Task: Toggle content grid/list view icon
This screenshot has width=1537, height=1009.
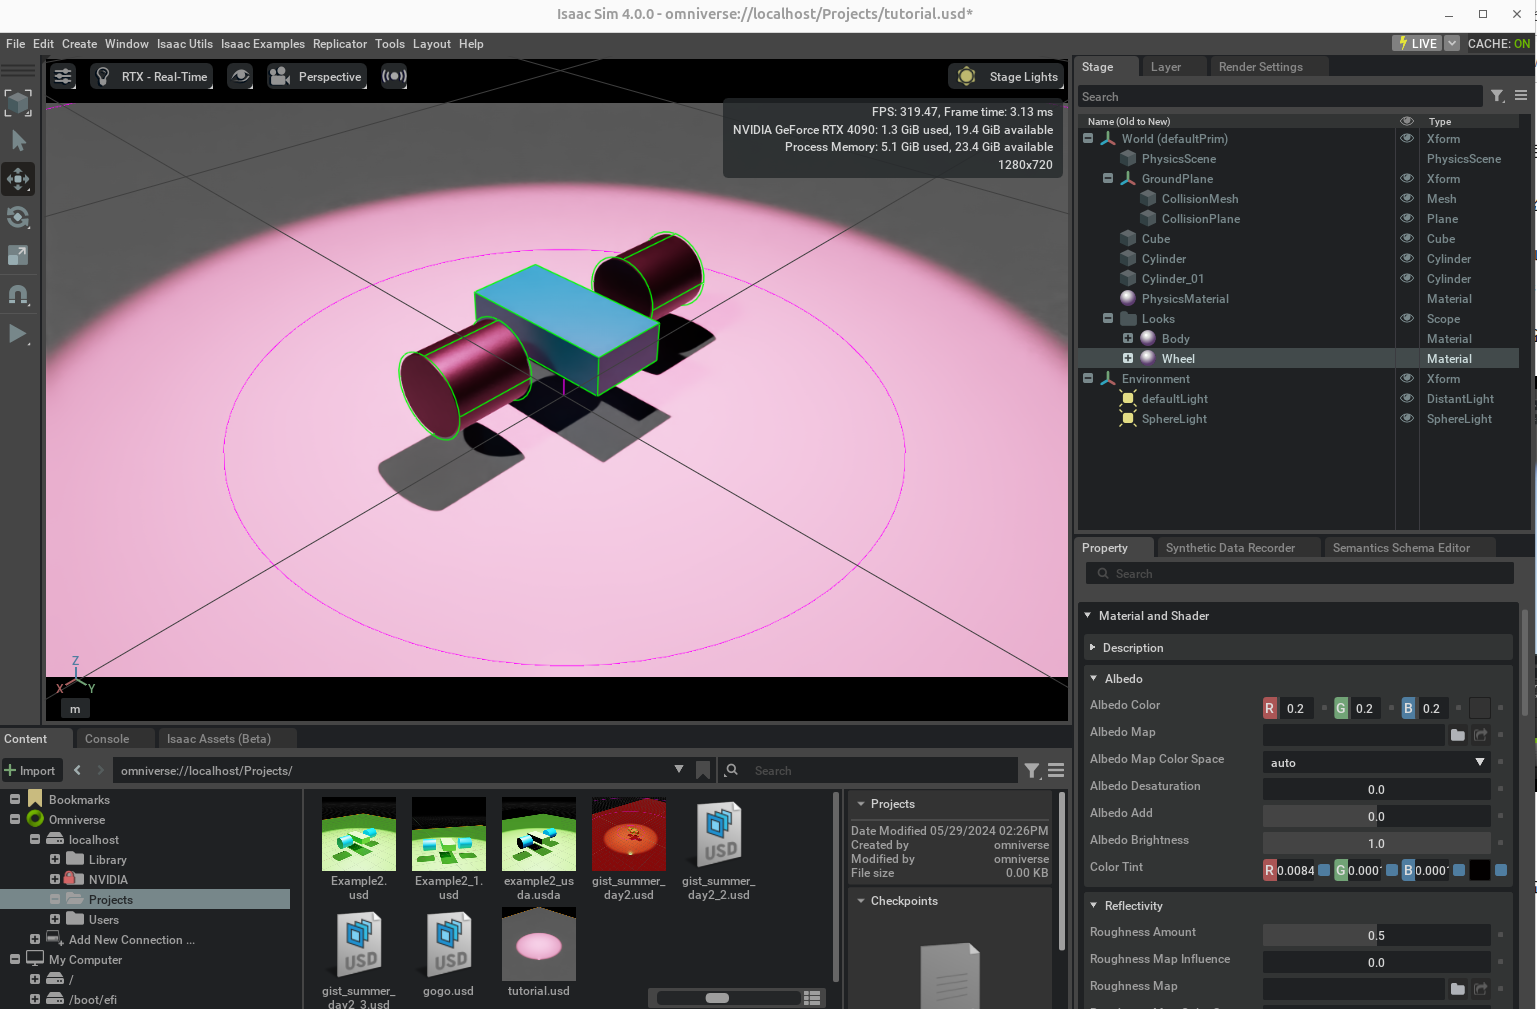Action: tap(812, 998)
